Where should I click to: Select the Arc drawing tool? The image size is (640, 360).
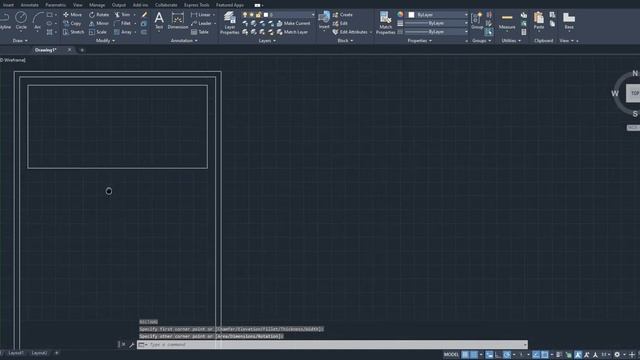point(38,20)
